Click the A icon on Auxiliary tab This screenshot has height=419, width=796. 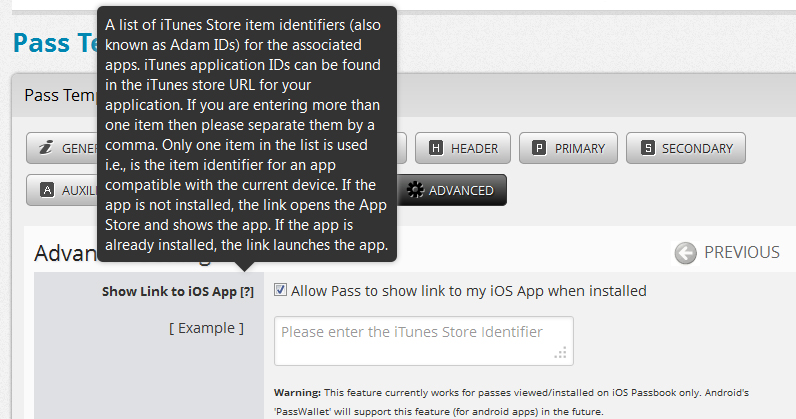[x=47, y=190]
